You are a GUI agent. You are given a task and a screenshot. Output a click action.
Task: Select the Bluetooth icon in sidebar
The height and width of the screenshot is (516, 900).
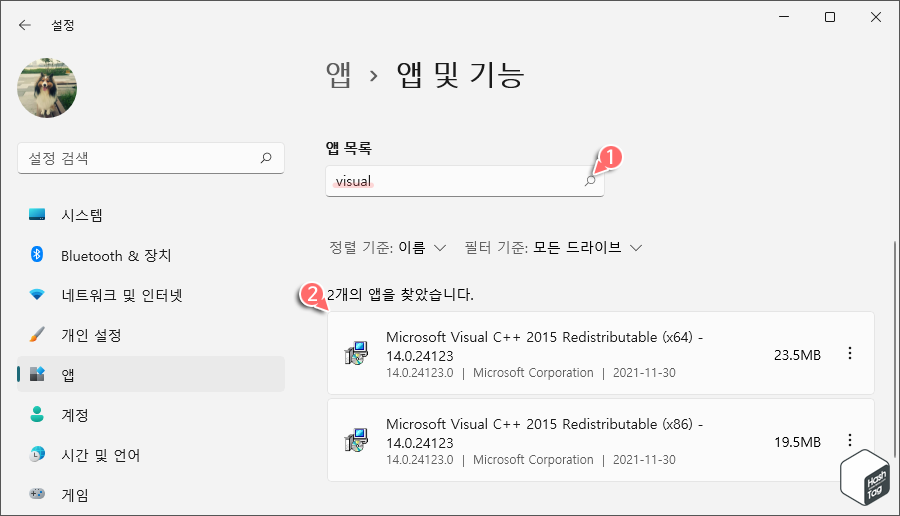(37, 254)
